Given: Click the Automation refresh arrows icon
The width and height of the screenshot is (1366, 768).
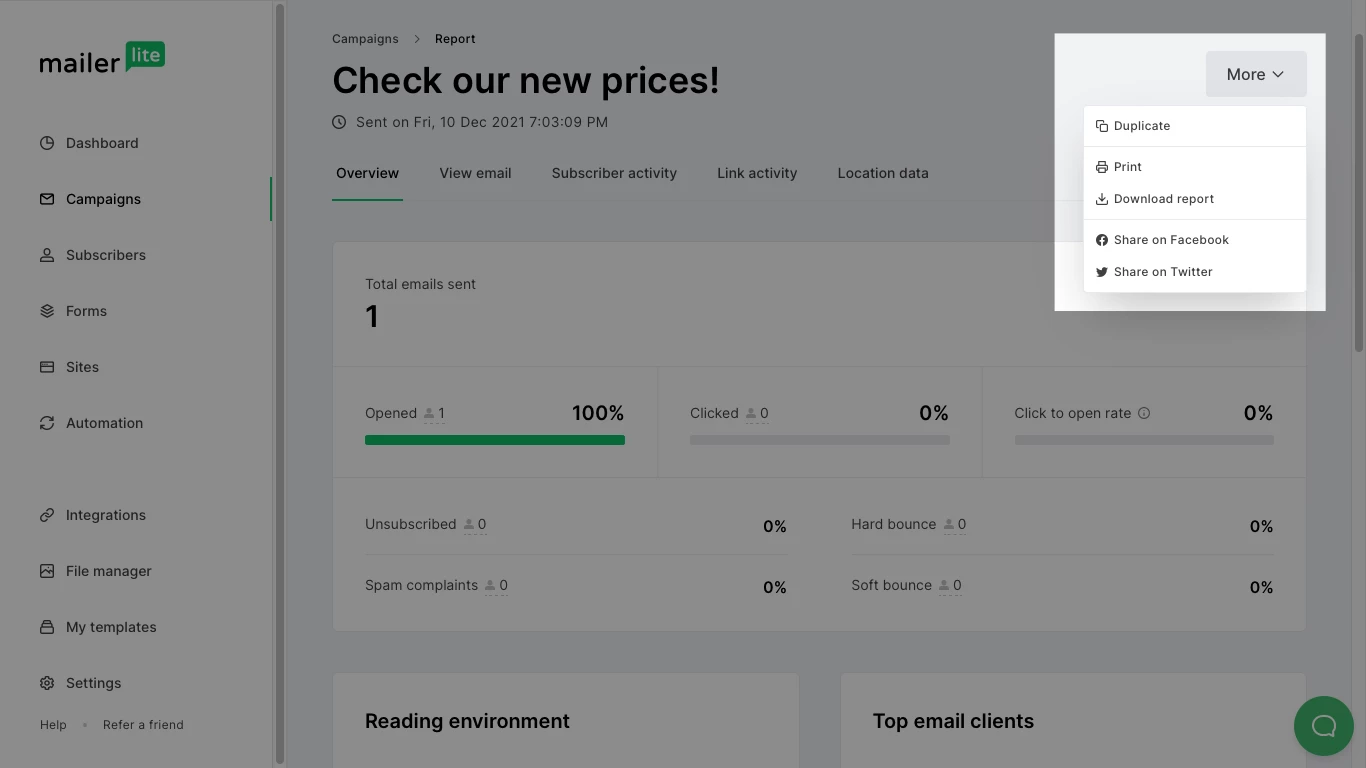Looking at the screenshot, I should (47, 423).
